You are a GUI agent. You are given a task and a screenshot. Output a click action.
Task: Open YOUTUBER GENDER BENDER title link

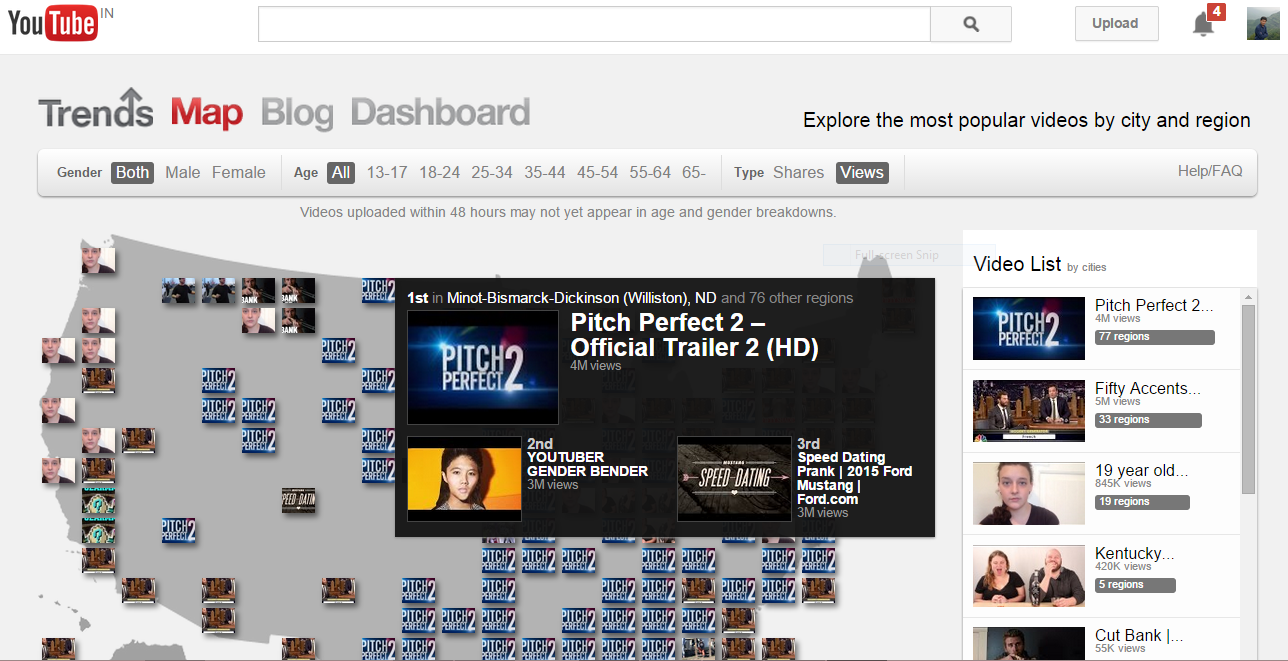pyautogui.click(x=587, y=464)
